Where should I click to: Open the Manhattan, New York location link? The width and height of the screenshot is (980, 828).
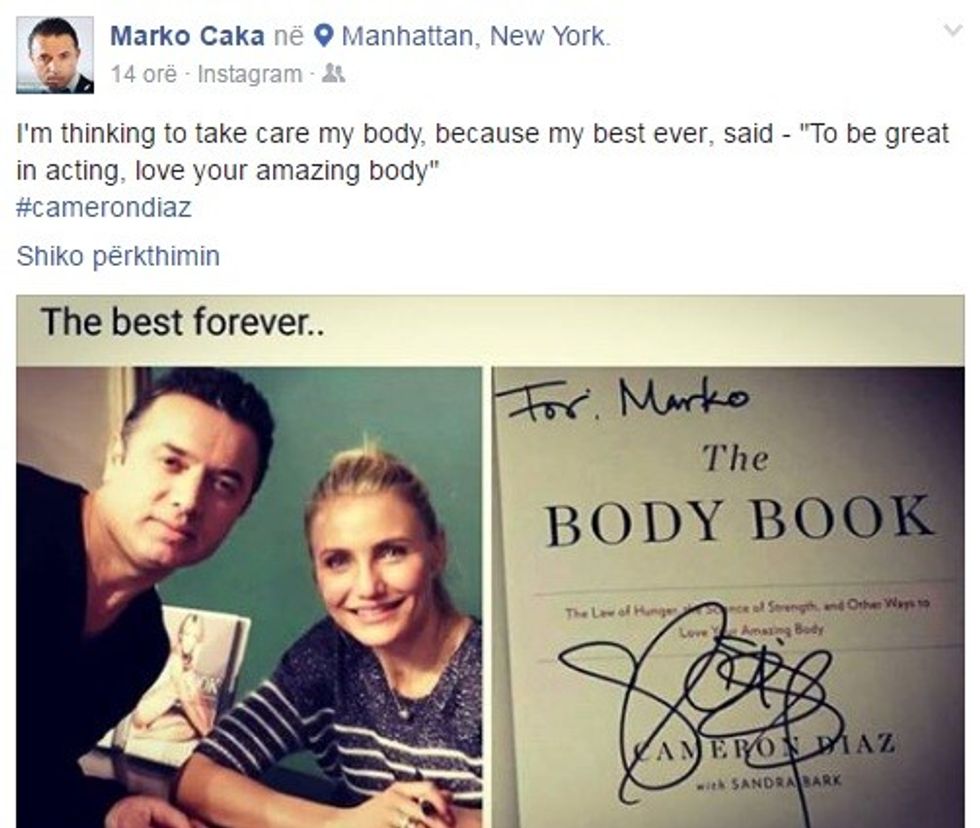[x=474, y=36]
